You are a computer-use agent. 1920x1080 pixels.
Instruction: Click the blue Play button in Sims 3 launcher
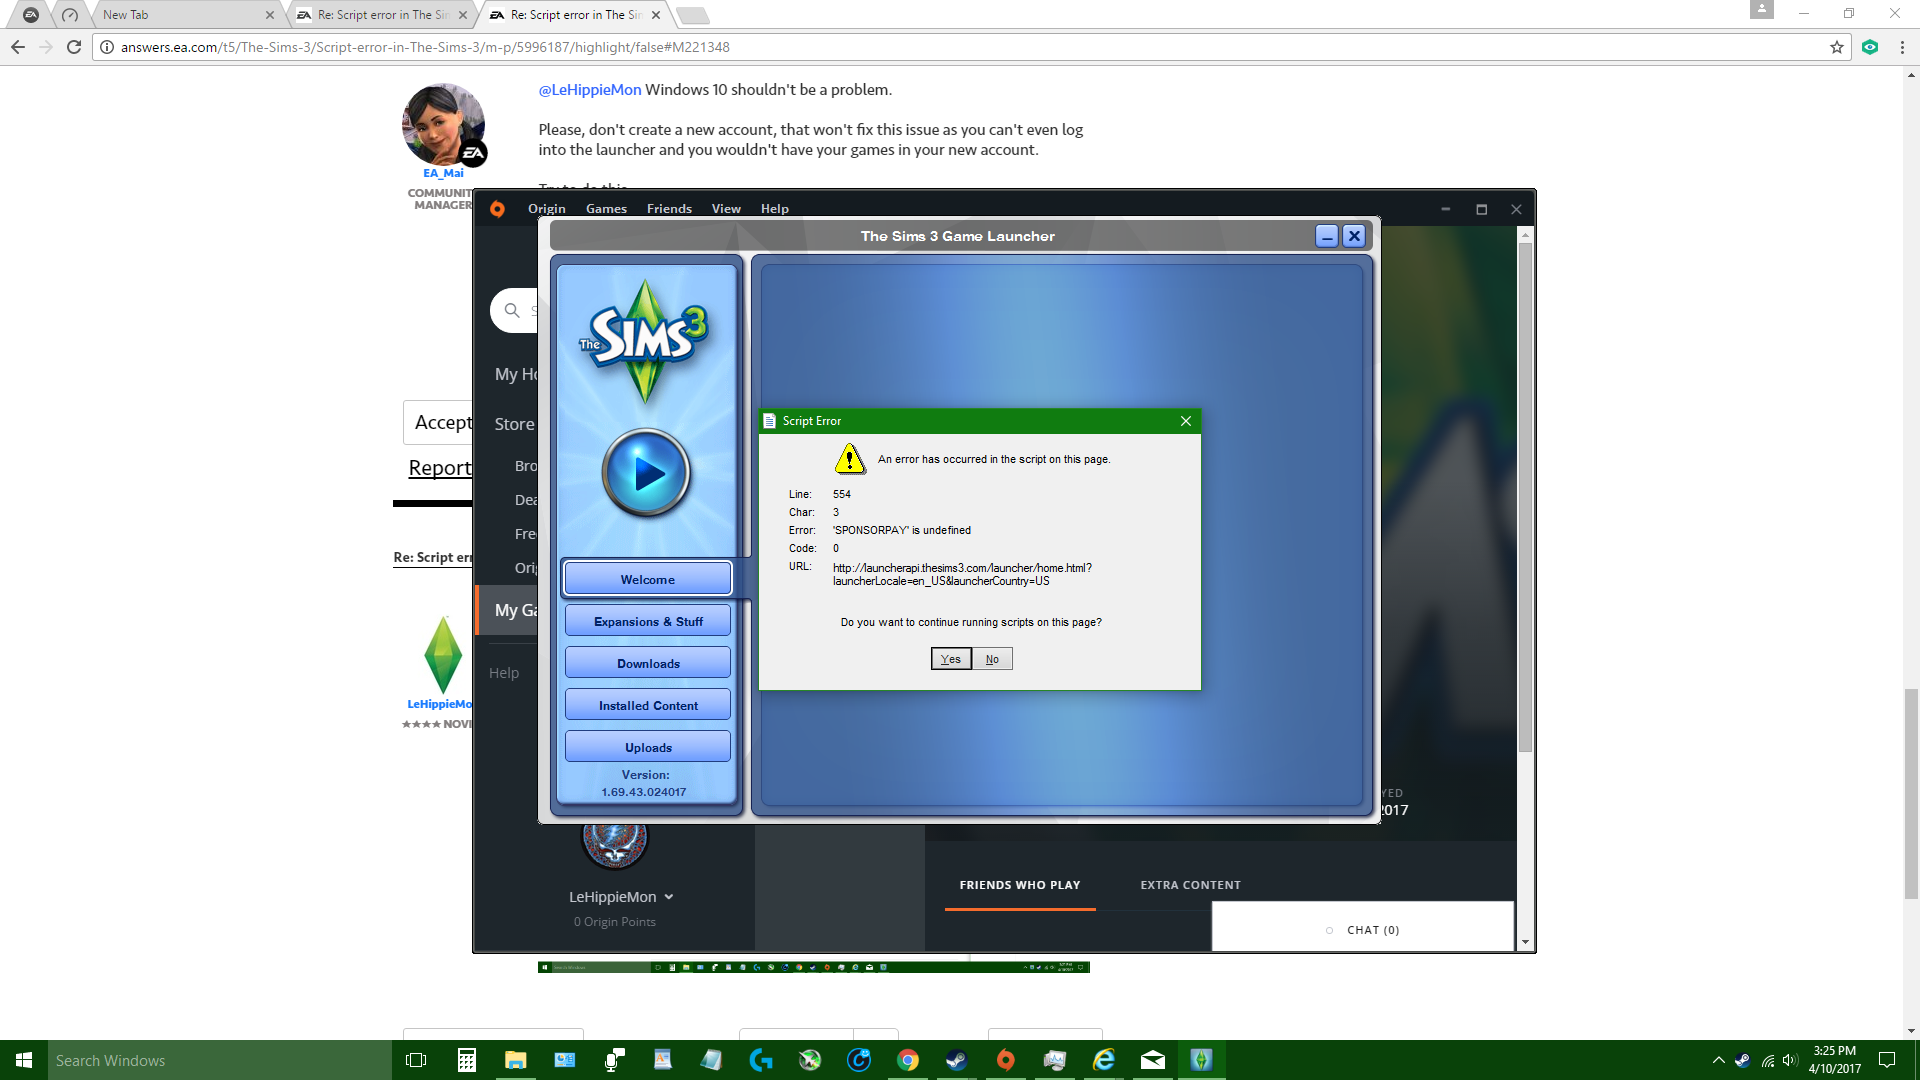coord(646,473)
